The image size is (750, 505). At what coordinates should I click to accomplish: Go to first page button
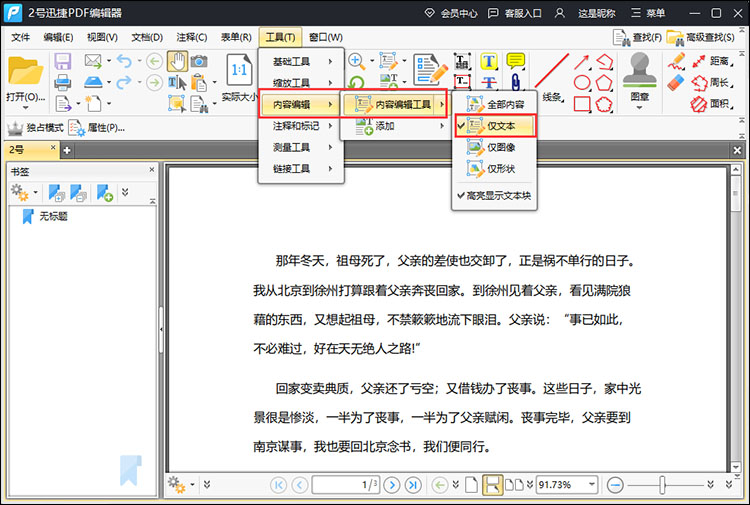(x=278, y=485)
